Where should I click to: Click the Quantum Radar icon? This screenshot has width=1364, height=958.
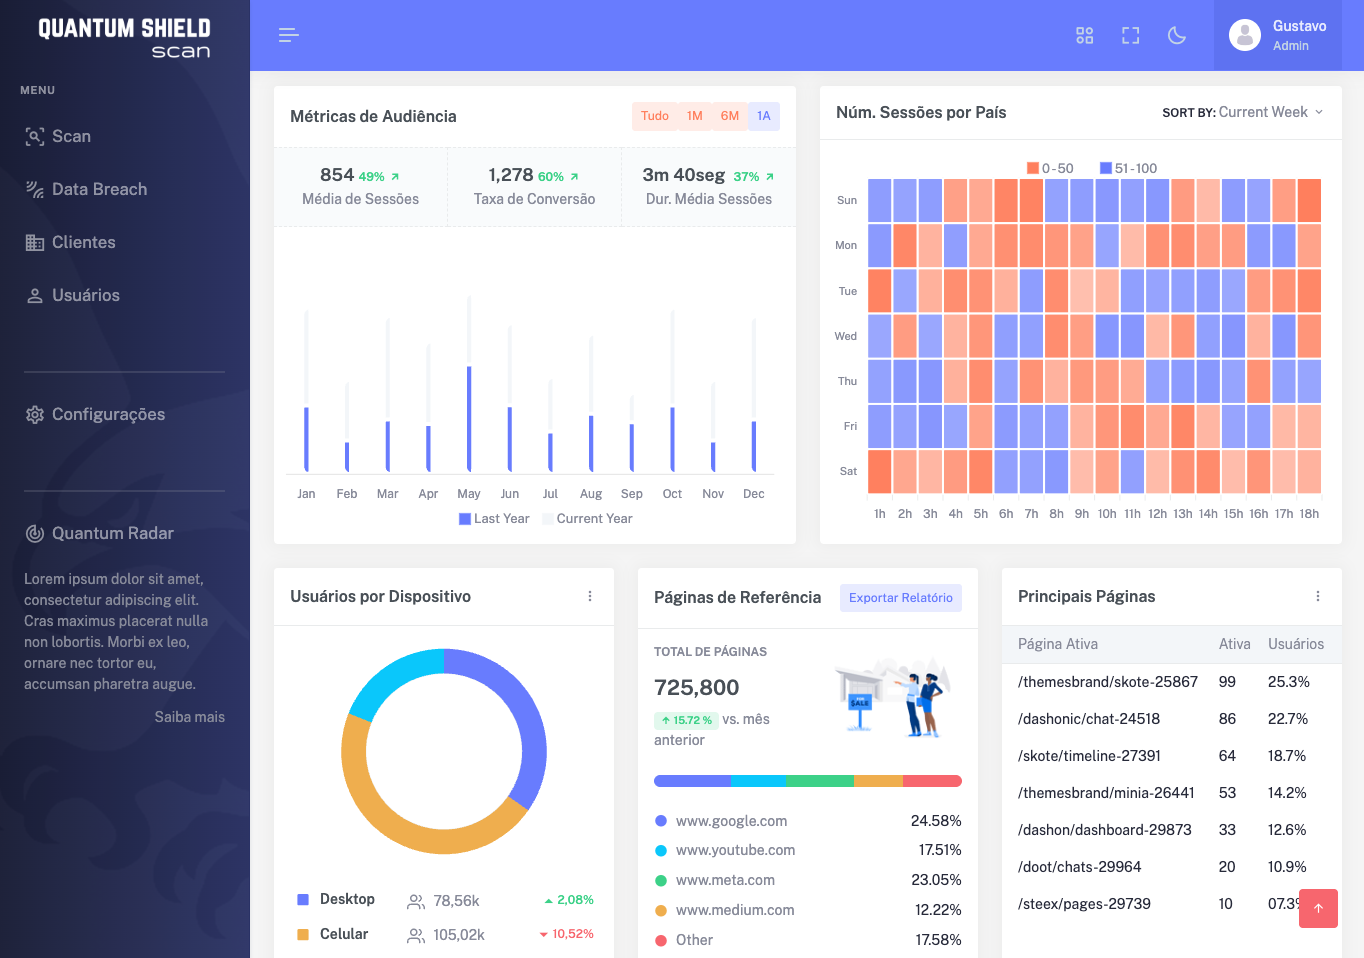(x=35, y=534)
